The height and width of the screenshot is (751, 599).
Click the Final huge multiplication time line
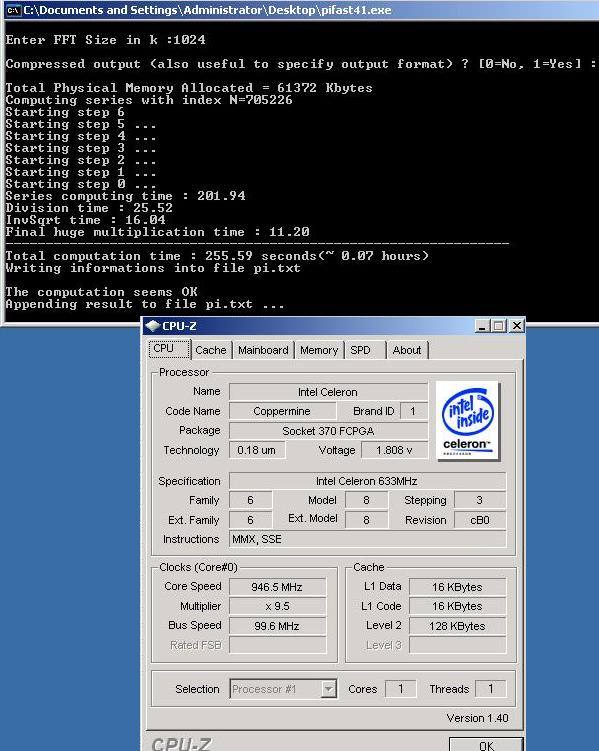tap(157, 232)
